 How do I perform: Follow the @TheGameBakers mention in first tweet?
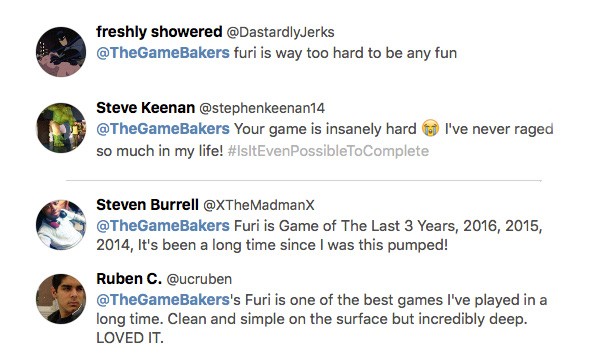(x=163, y=53)
